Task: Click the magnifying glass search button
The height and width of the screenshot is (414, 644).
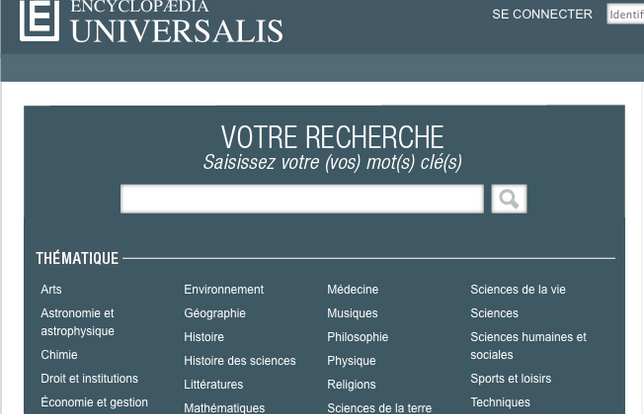Action: [x=509, y=199]
